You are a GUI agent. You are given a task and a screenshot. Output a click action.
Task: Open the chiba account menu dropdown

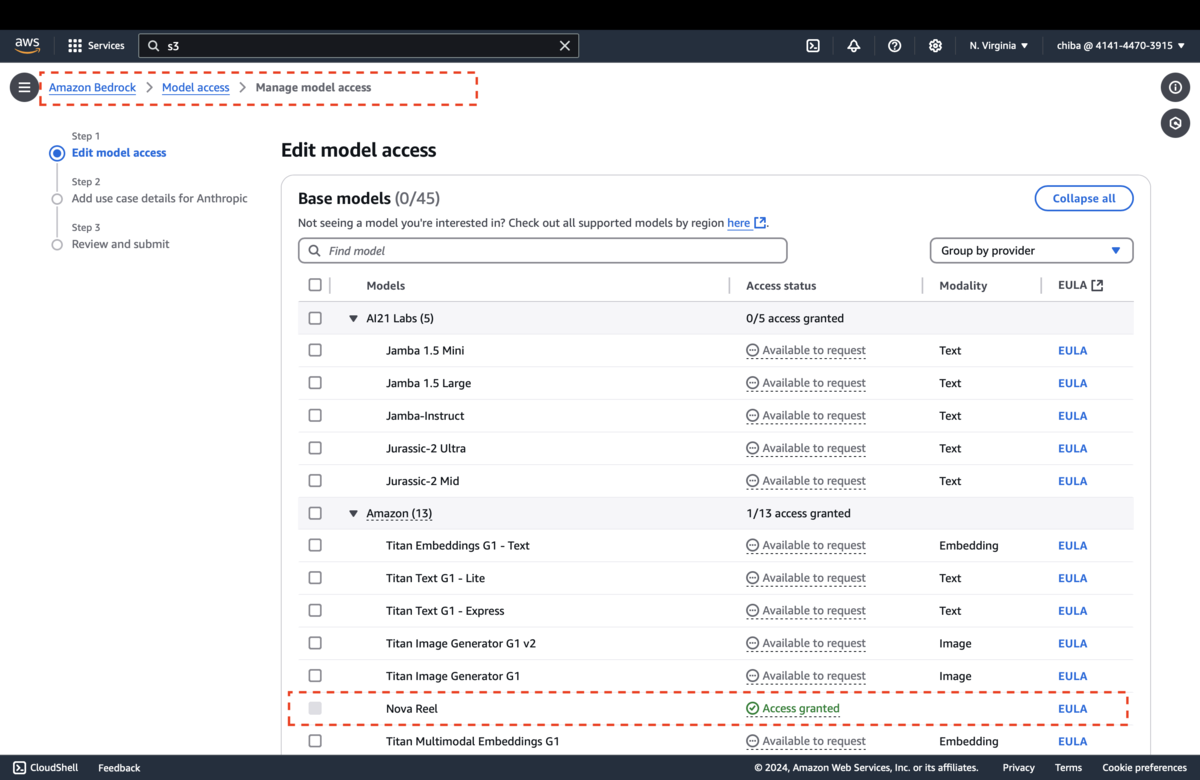1120,46
